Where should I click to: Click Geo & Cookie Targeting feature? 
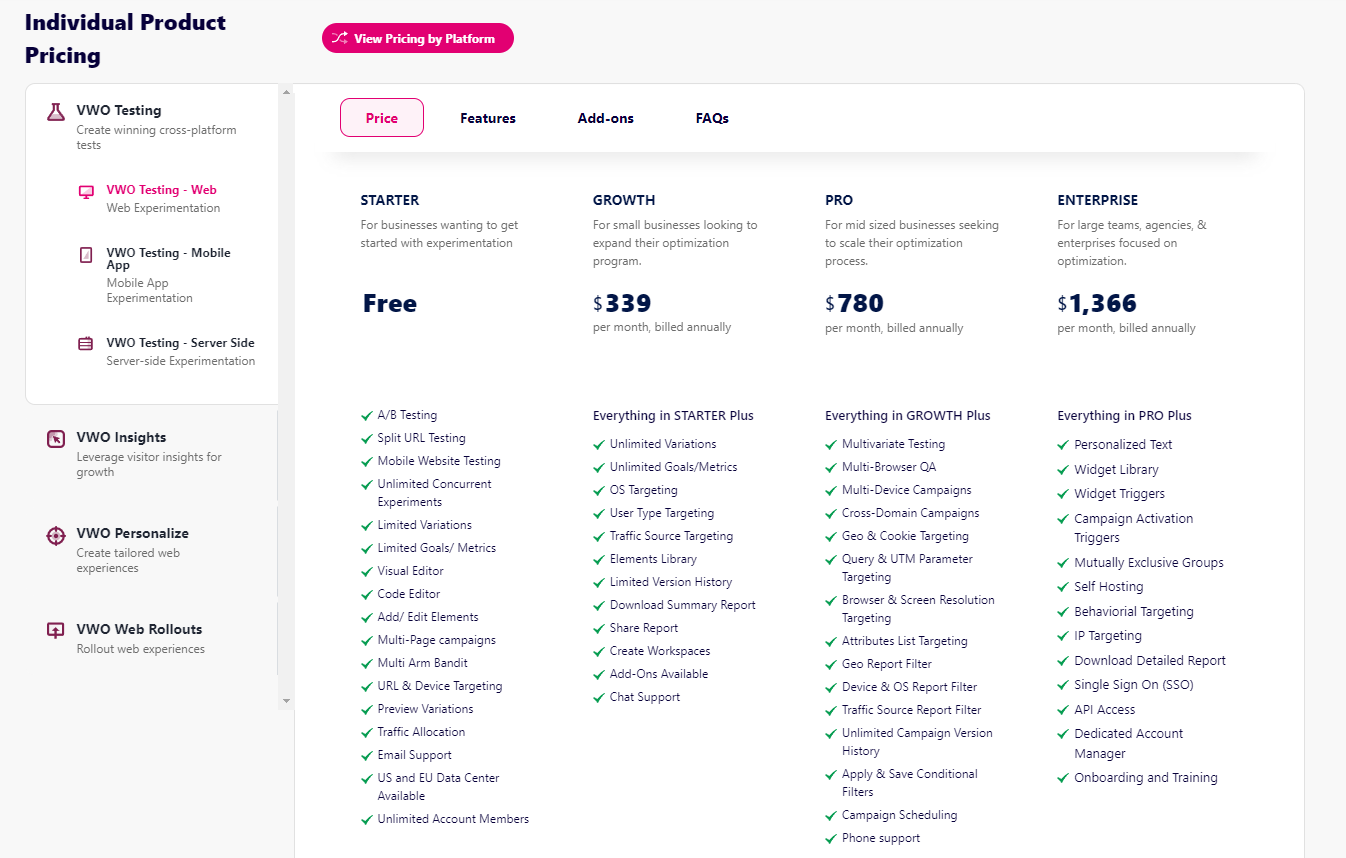[905, 536]
